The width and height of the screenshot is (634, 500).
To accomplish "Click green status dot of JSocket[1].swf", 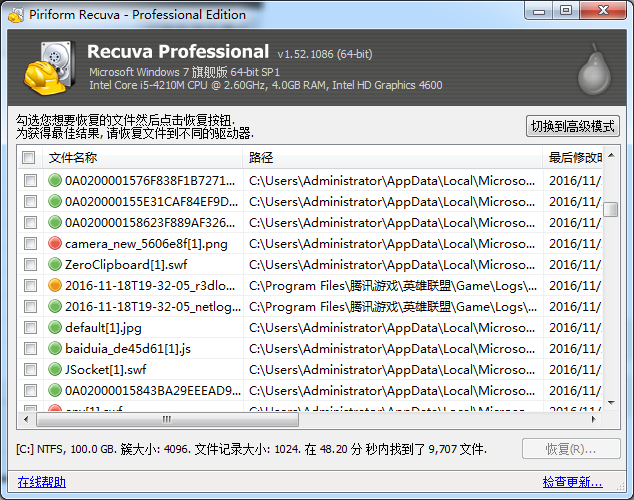I will (55, 369).
